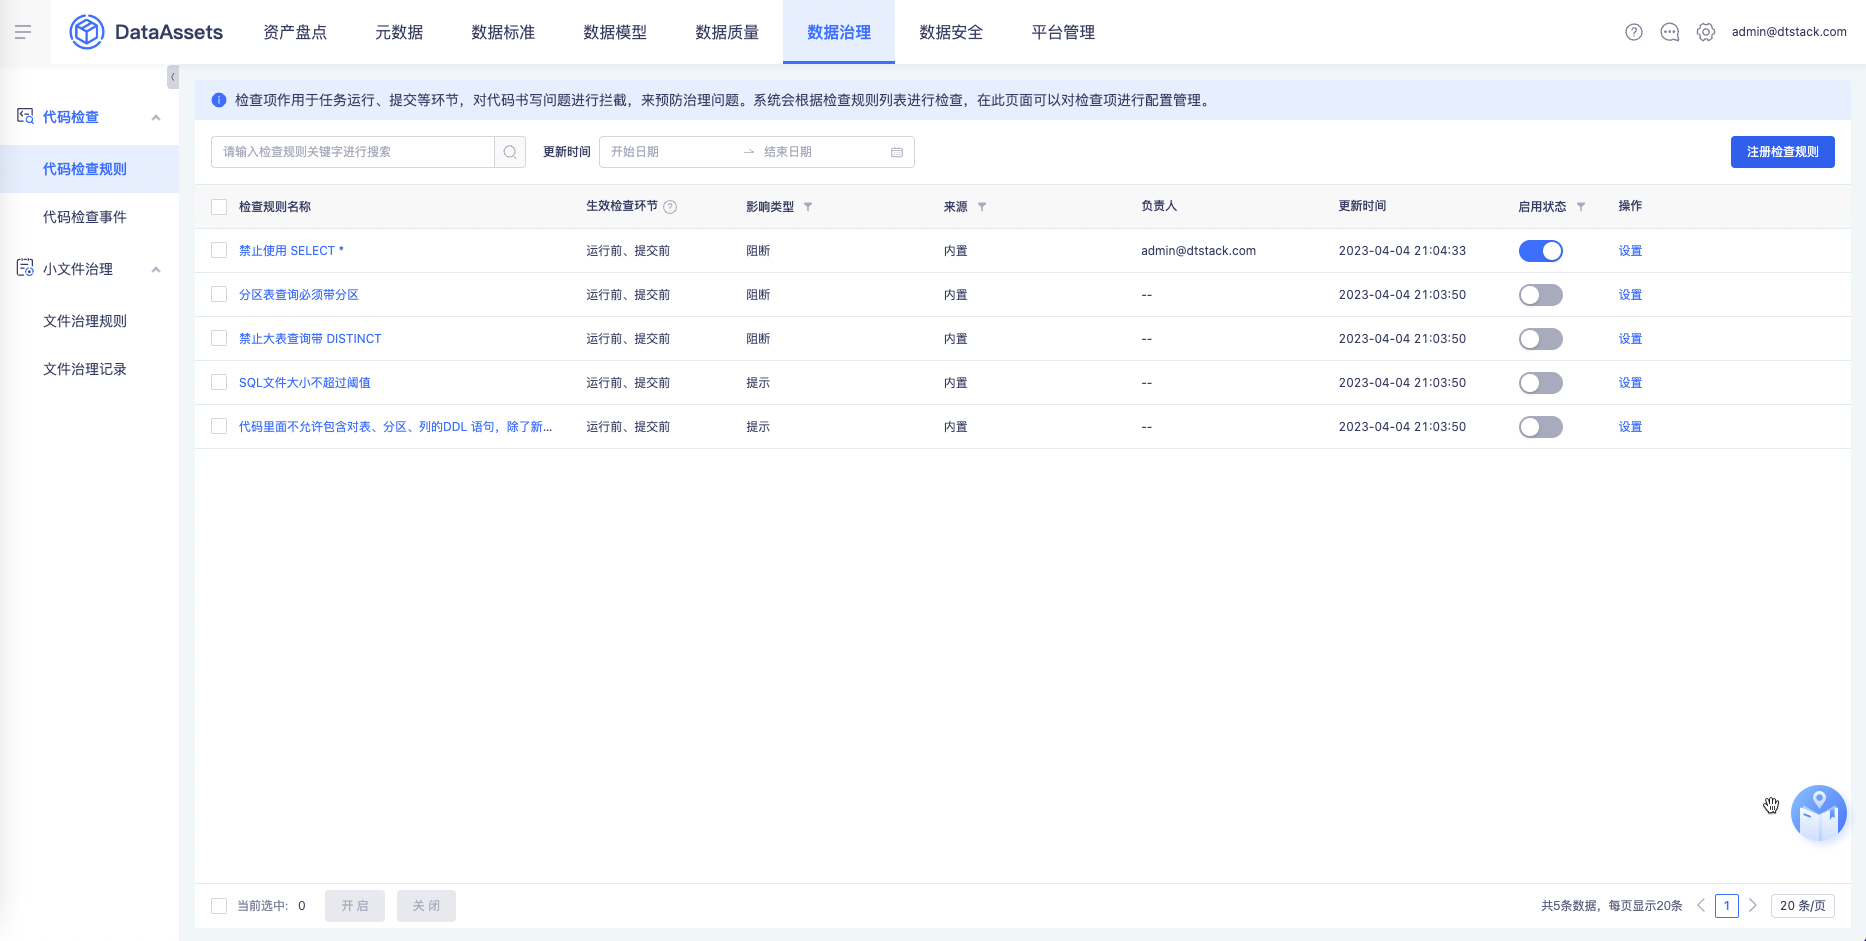Click page number 1 in pagination

pyautogui.click(x=1727, y=906)
